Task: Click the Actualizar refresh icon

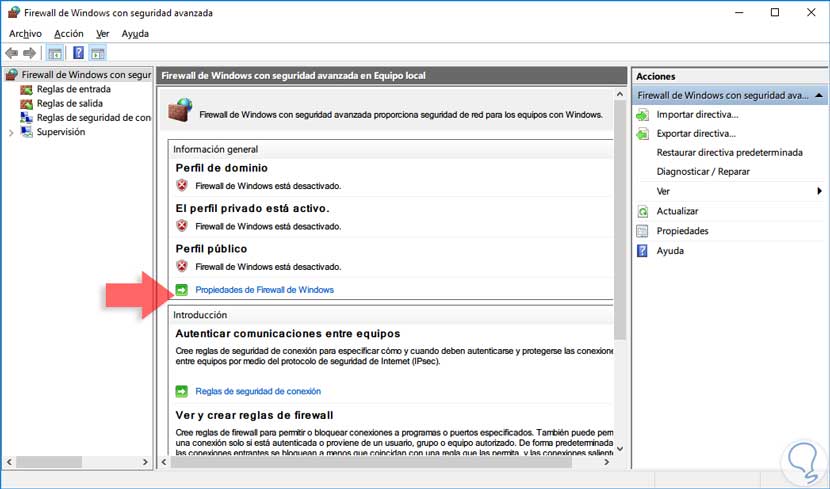Action: coord(643,211)
